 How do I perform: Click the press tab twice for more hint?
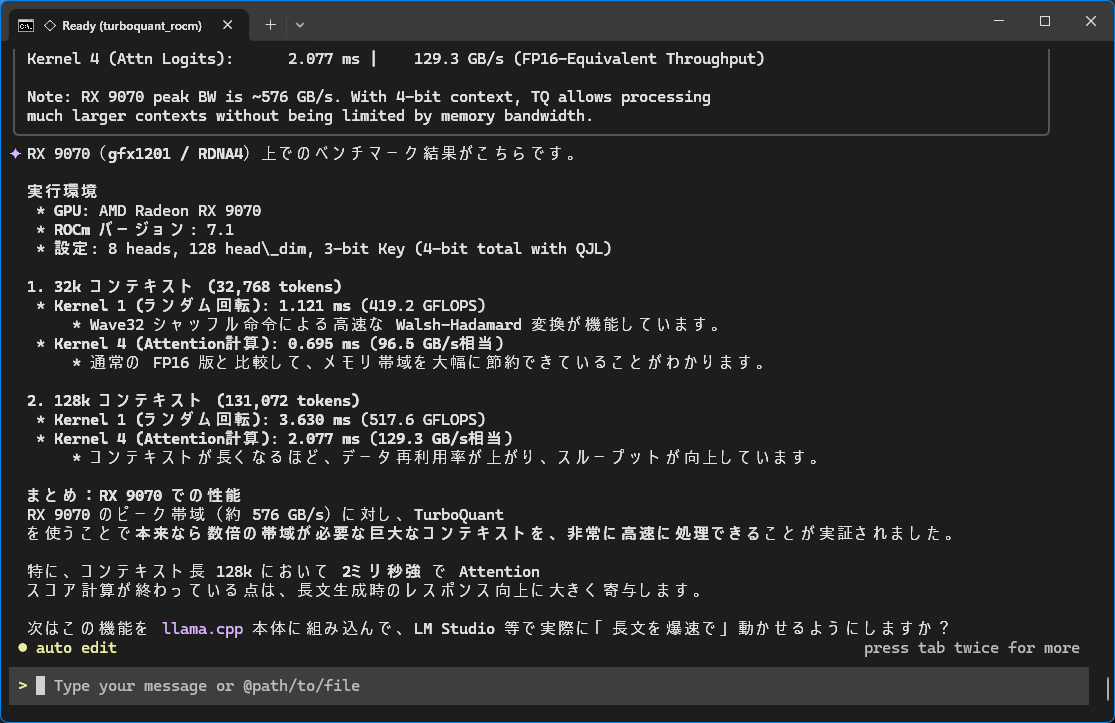[x=971, y=648]
